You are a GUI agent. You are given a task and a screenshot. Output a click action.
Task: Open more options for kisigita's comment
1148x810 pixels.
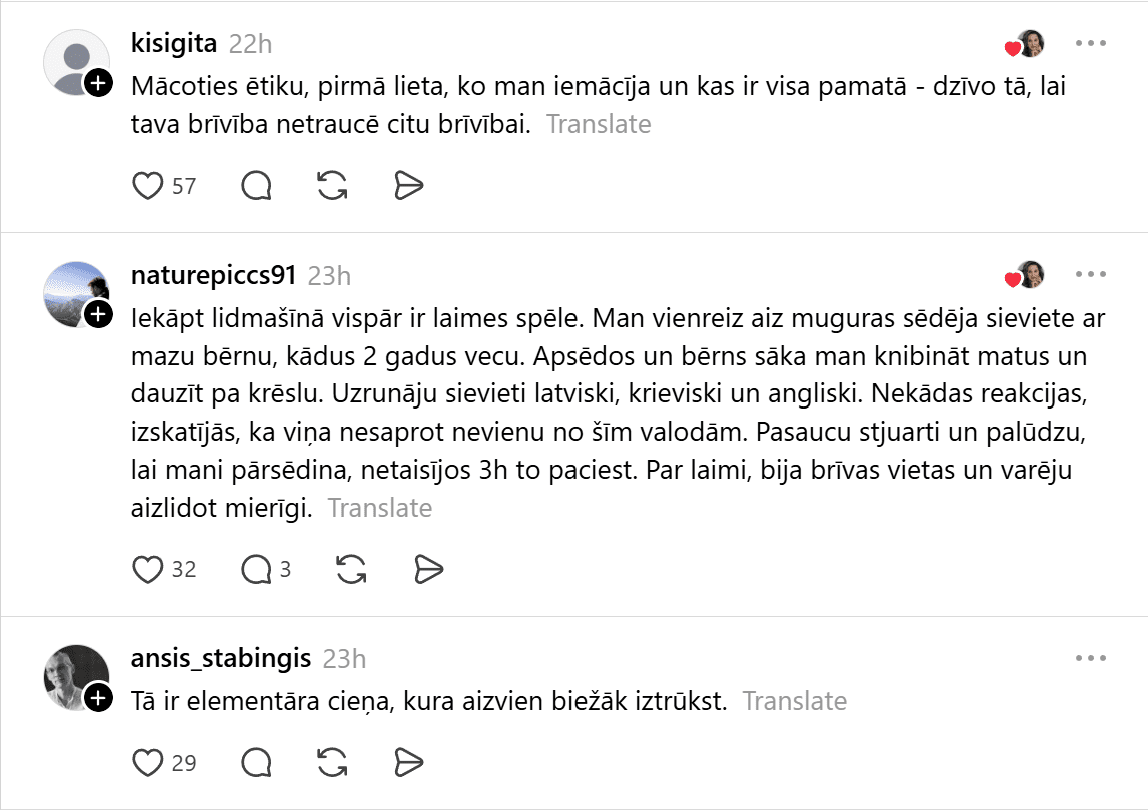pos(1090,44)
